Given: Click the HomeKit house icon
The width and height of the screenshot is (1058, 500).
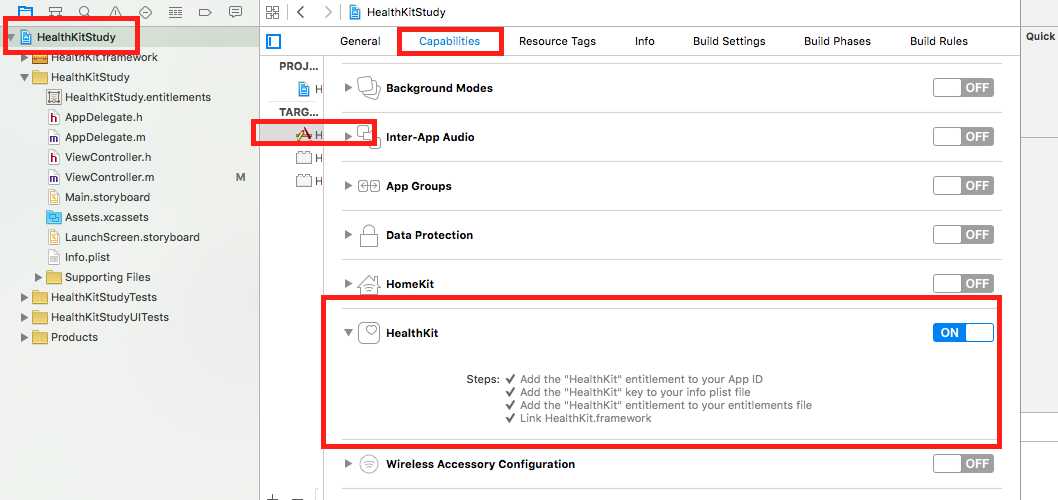Looking at the screenshot, I should point(368,284).
